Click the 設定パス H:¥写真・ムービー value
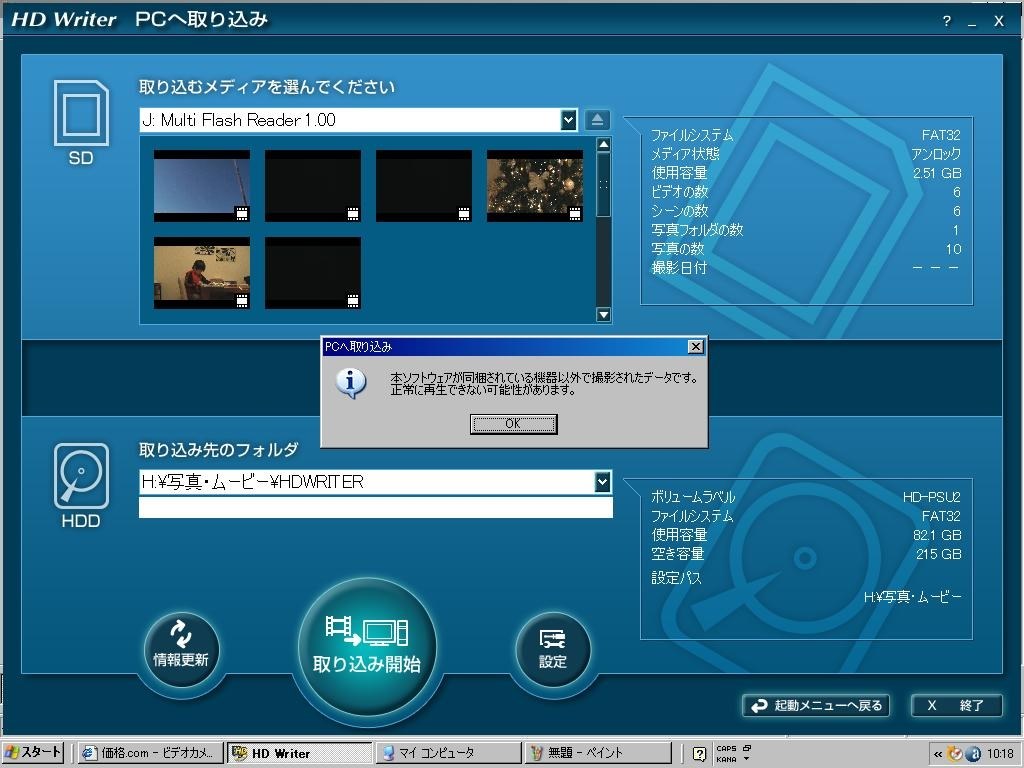 (x=912, y=597)
